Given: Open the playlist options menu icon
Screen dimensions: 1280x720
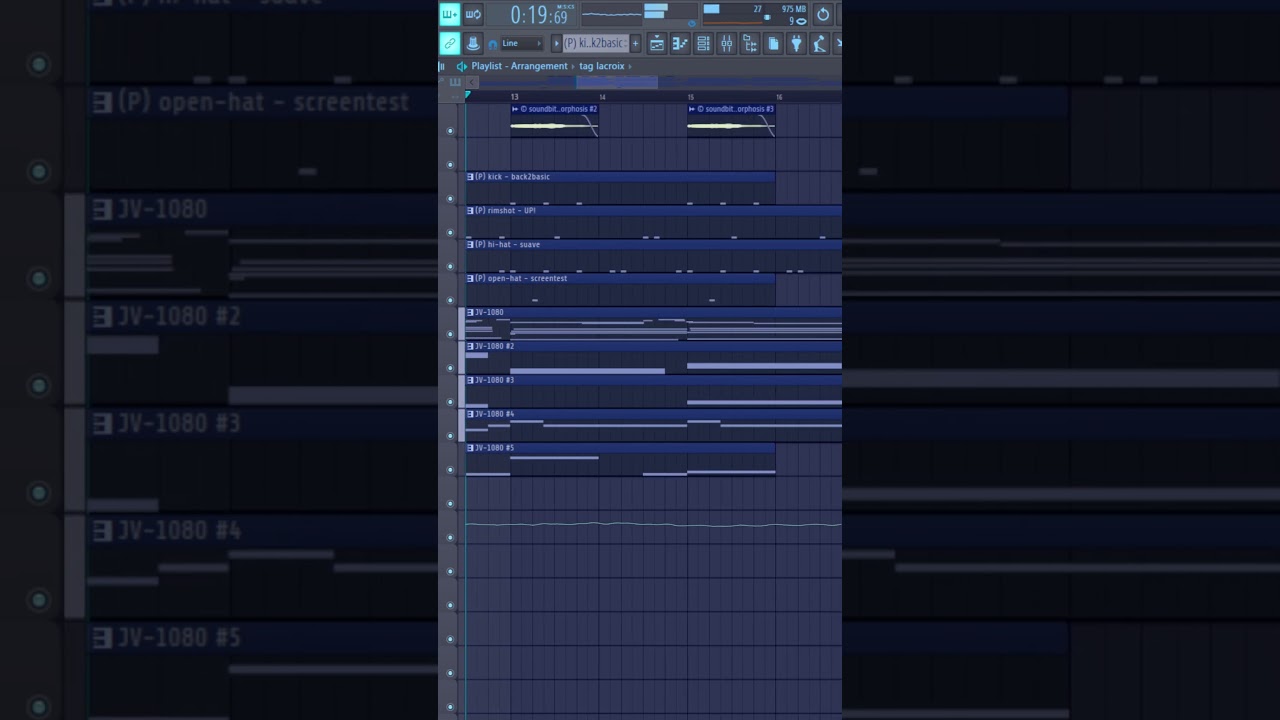Looking at the screenshot, I should point(442,66).
